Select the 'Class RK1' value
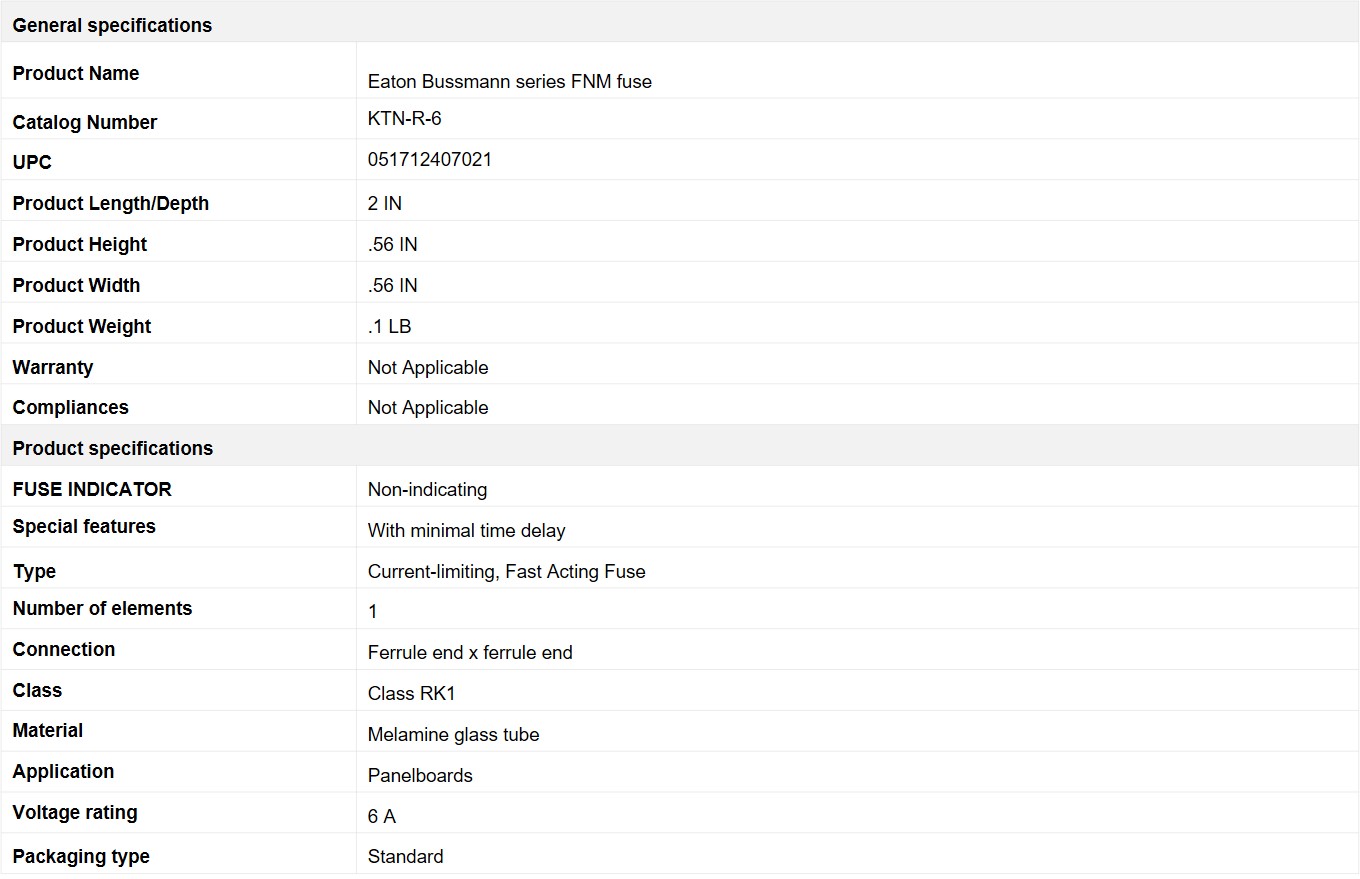The height and width of the screenshot is (879, 1360). point(412,693)
